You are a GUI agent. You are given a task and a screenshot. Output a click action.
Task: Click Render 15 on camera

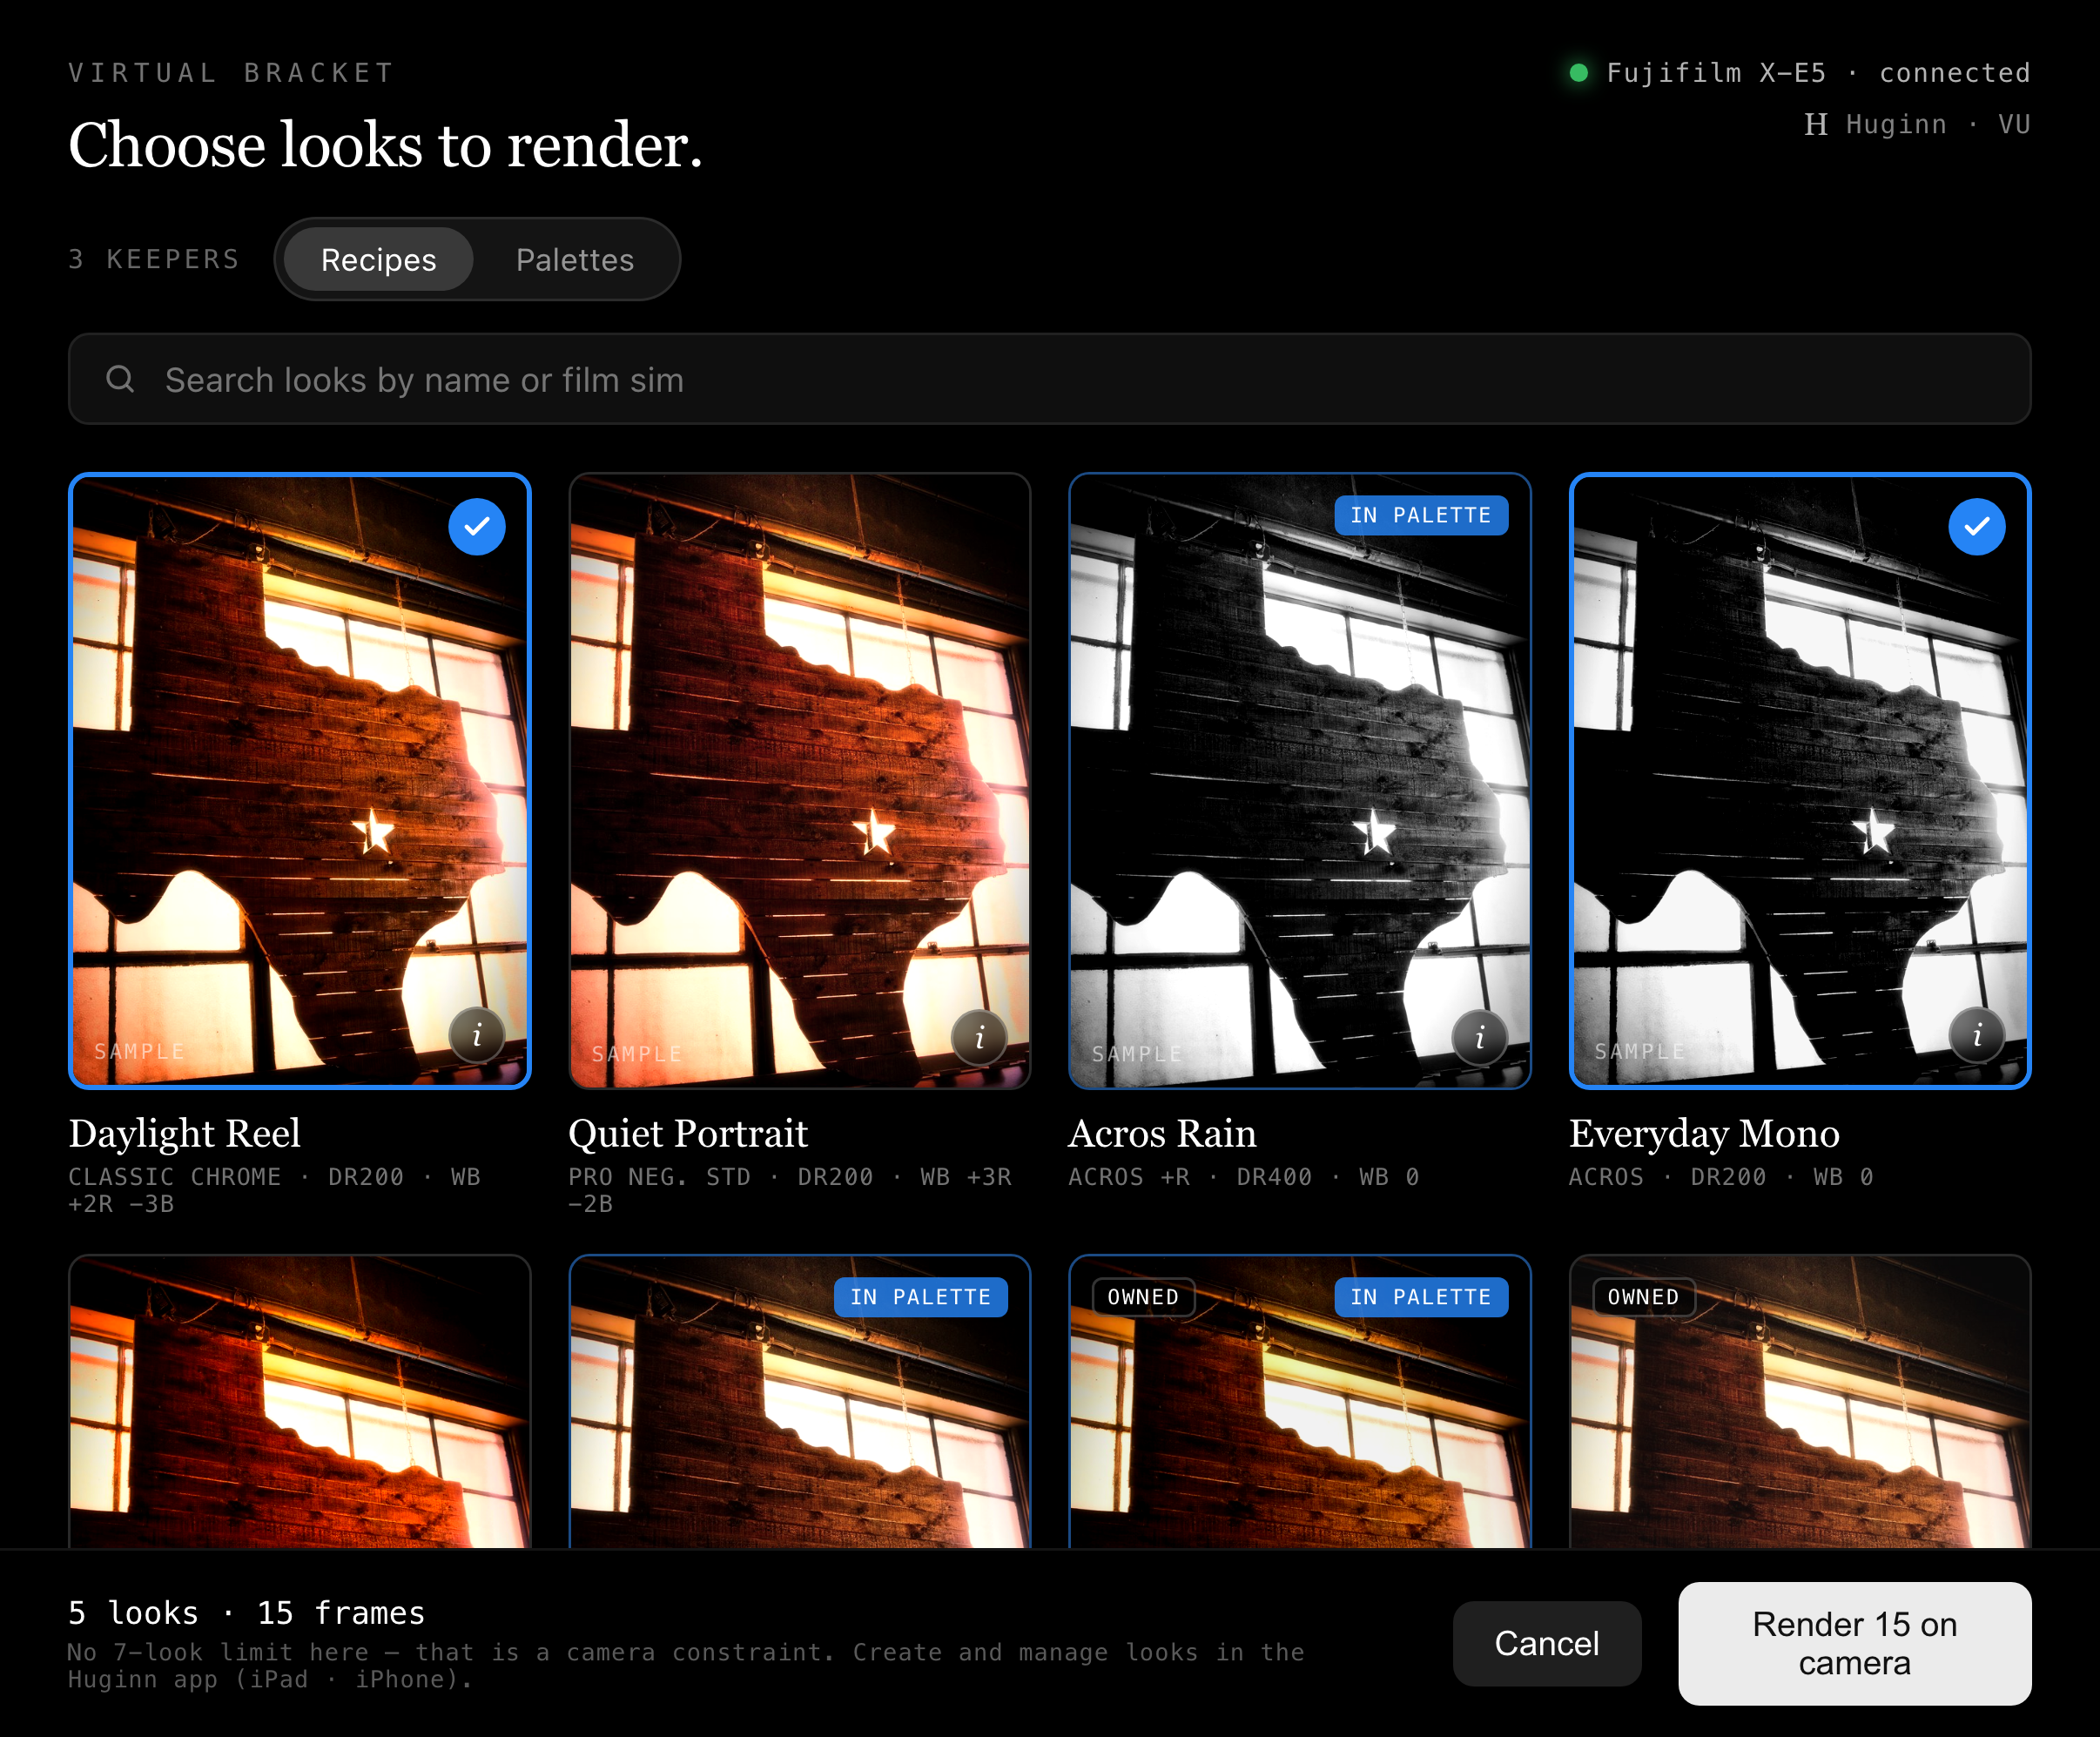pyautogui.click(x=1855, y=1643)
